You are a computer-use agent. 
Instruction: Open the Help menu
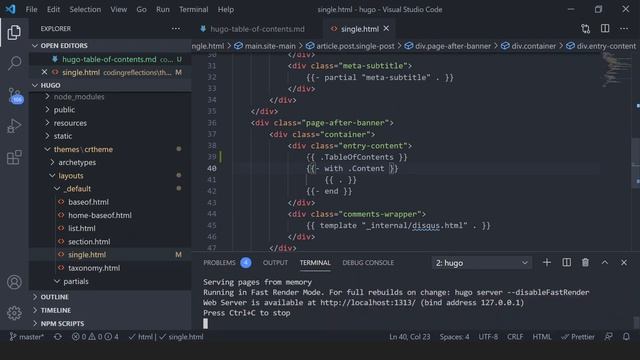tap(226, 9)
